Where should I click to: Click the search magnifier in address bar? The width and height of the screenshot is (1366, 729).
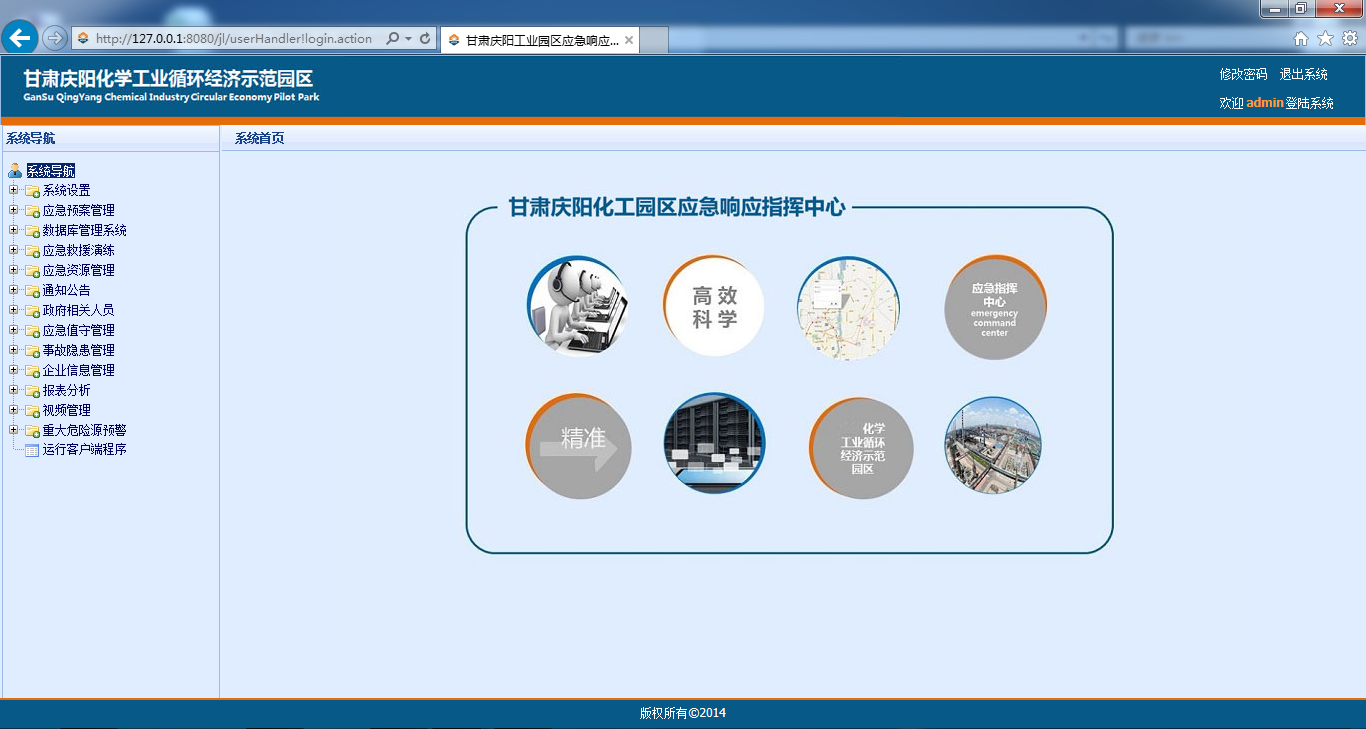click(x=392, y=38)
